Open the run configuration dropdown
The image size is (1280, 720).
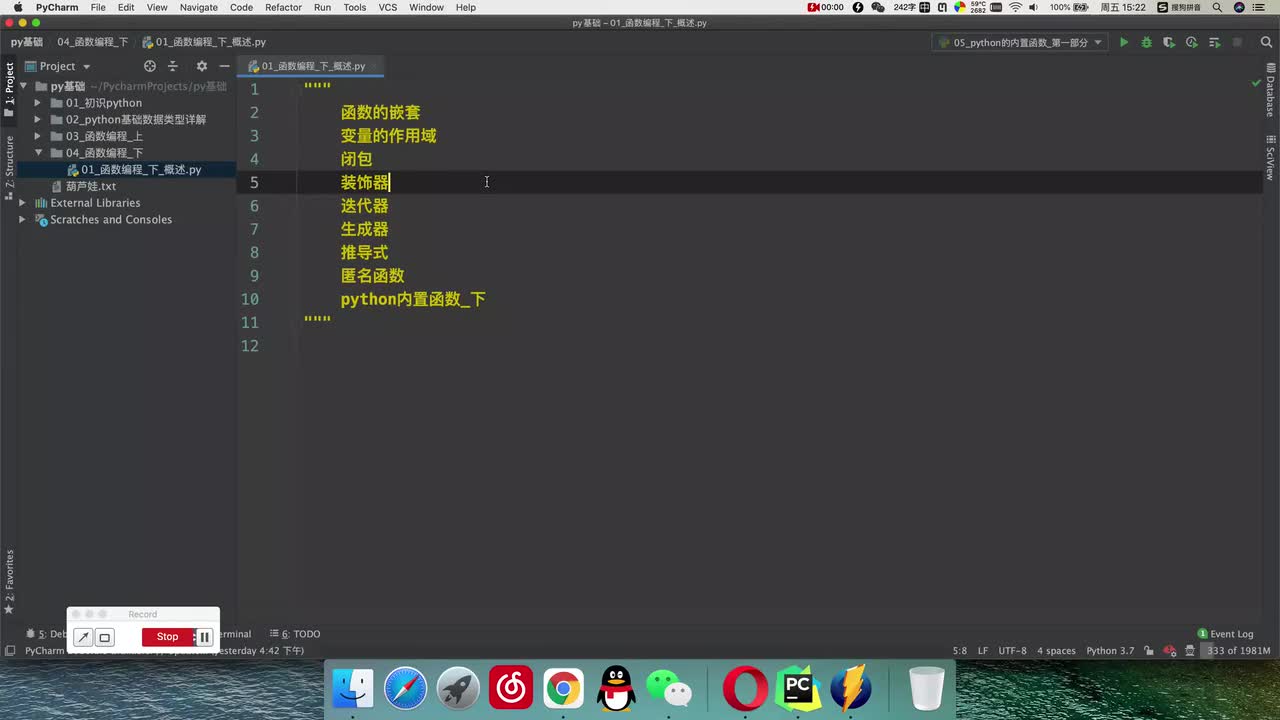click(1021, 43)
